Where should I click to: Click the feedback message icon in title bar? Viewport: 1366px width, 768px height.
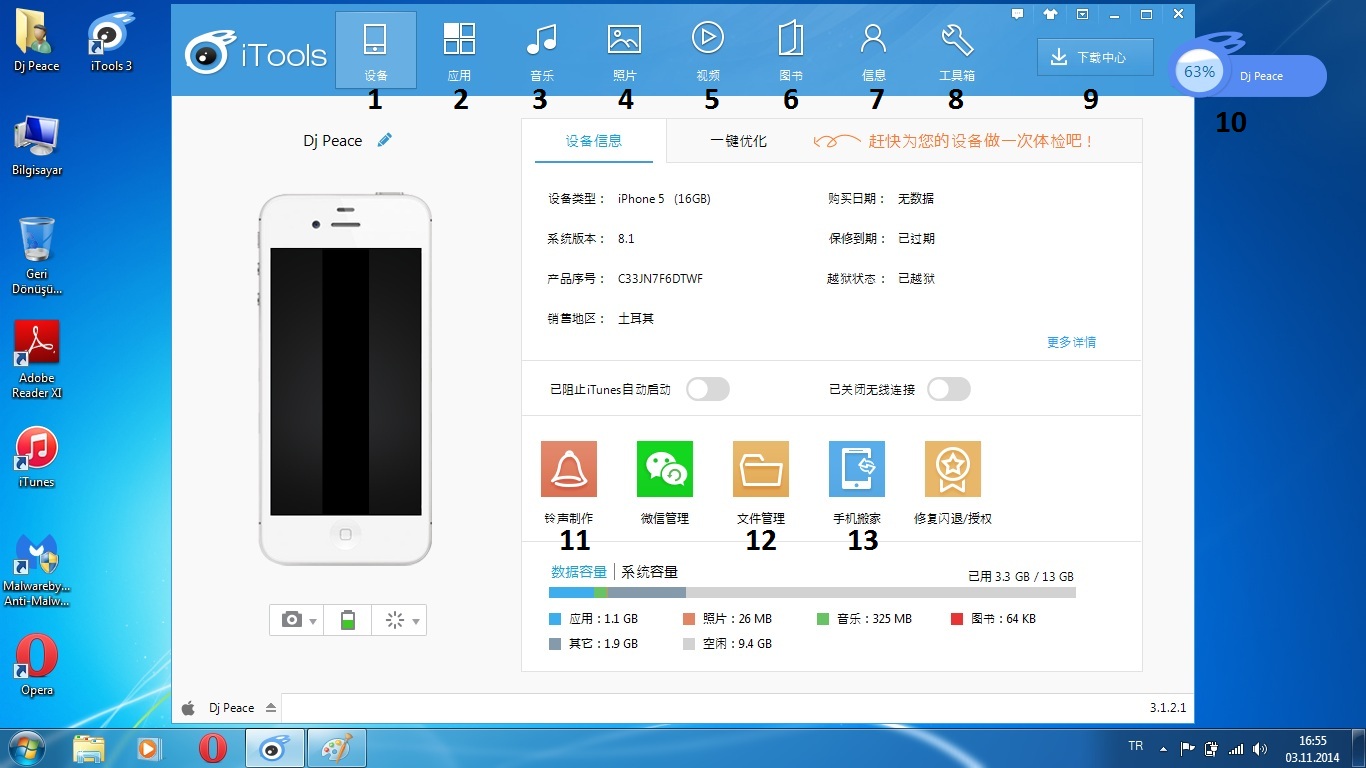point(1017,14)
